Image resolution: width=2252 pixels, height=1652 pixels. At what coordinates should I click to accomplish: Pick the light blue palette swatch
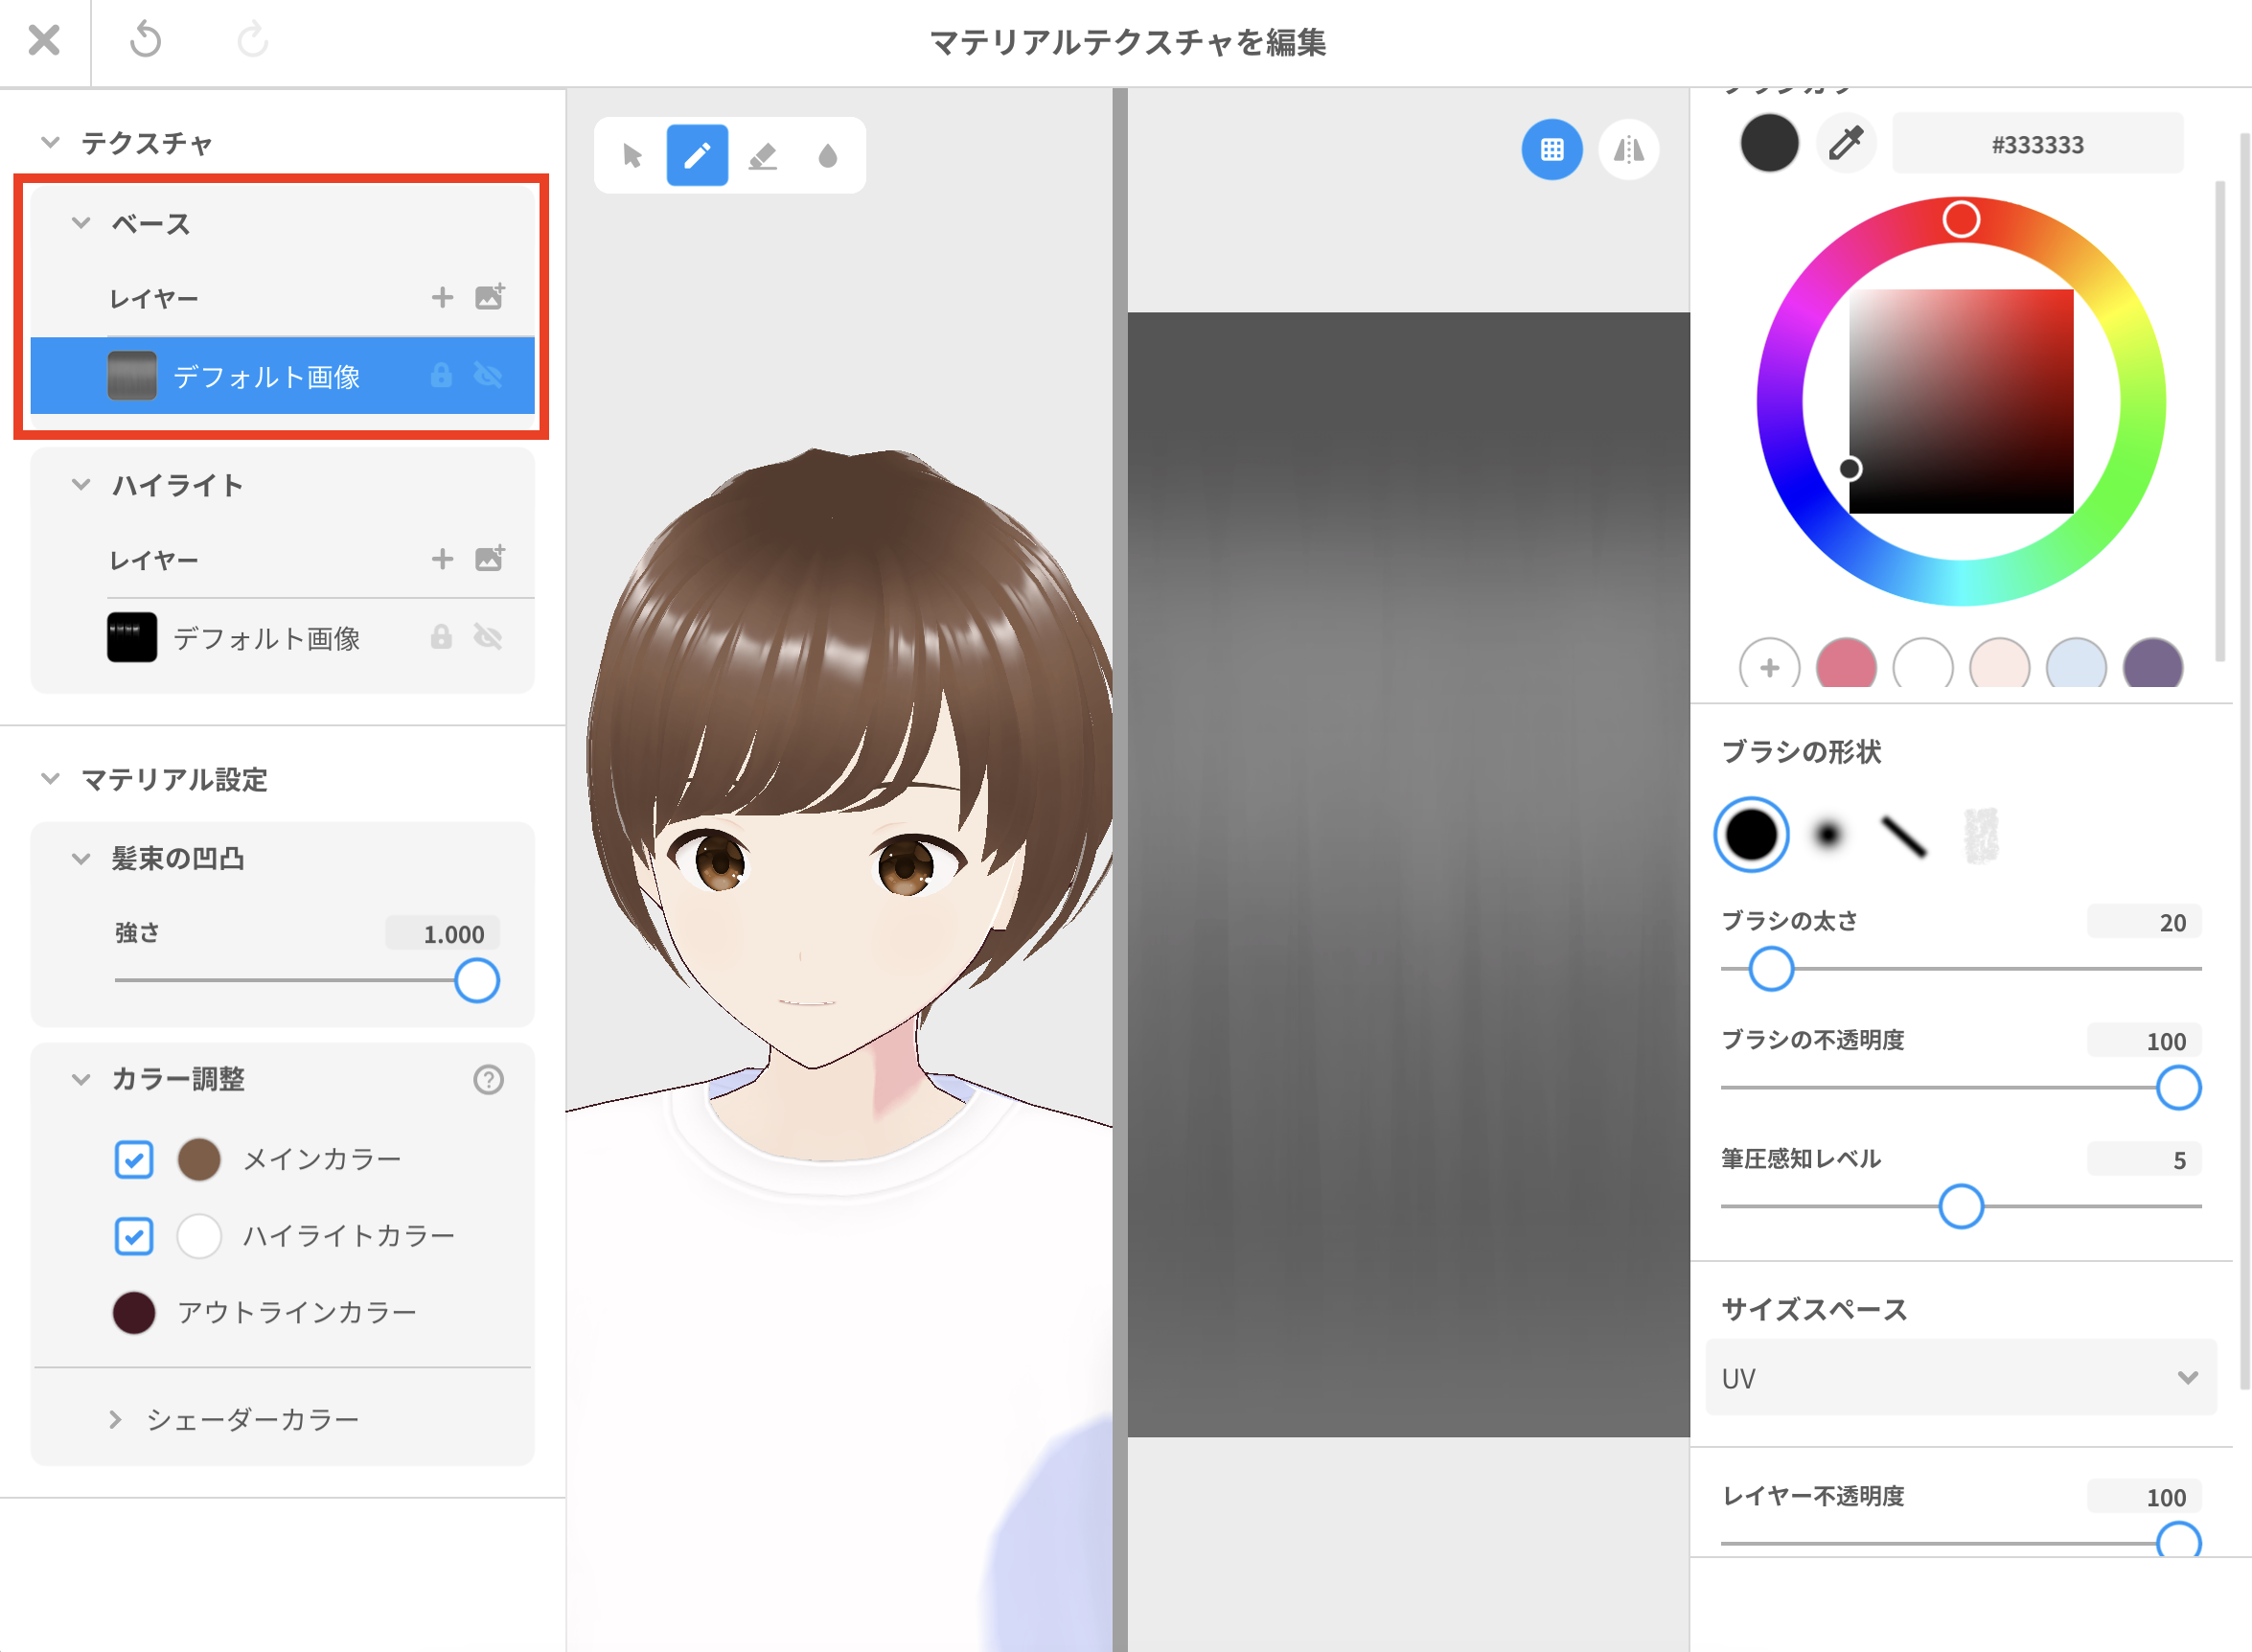[2076, 665]
